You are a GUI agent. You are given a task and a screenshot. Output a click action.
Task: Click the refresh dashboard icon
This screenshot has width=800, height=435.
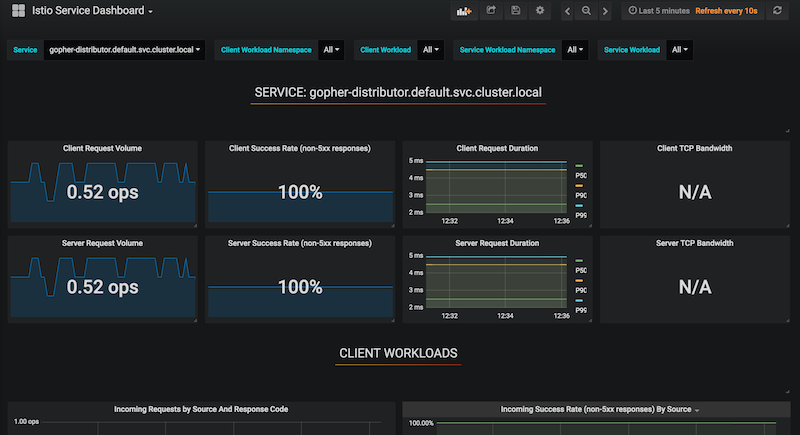click(777, 11)
